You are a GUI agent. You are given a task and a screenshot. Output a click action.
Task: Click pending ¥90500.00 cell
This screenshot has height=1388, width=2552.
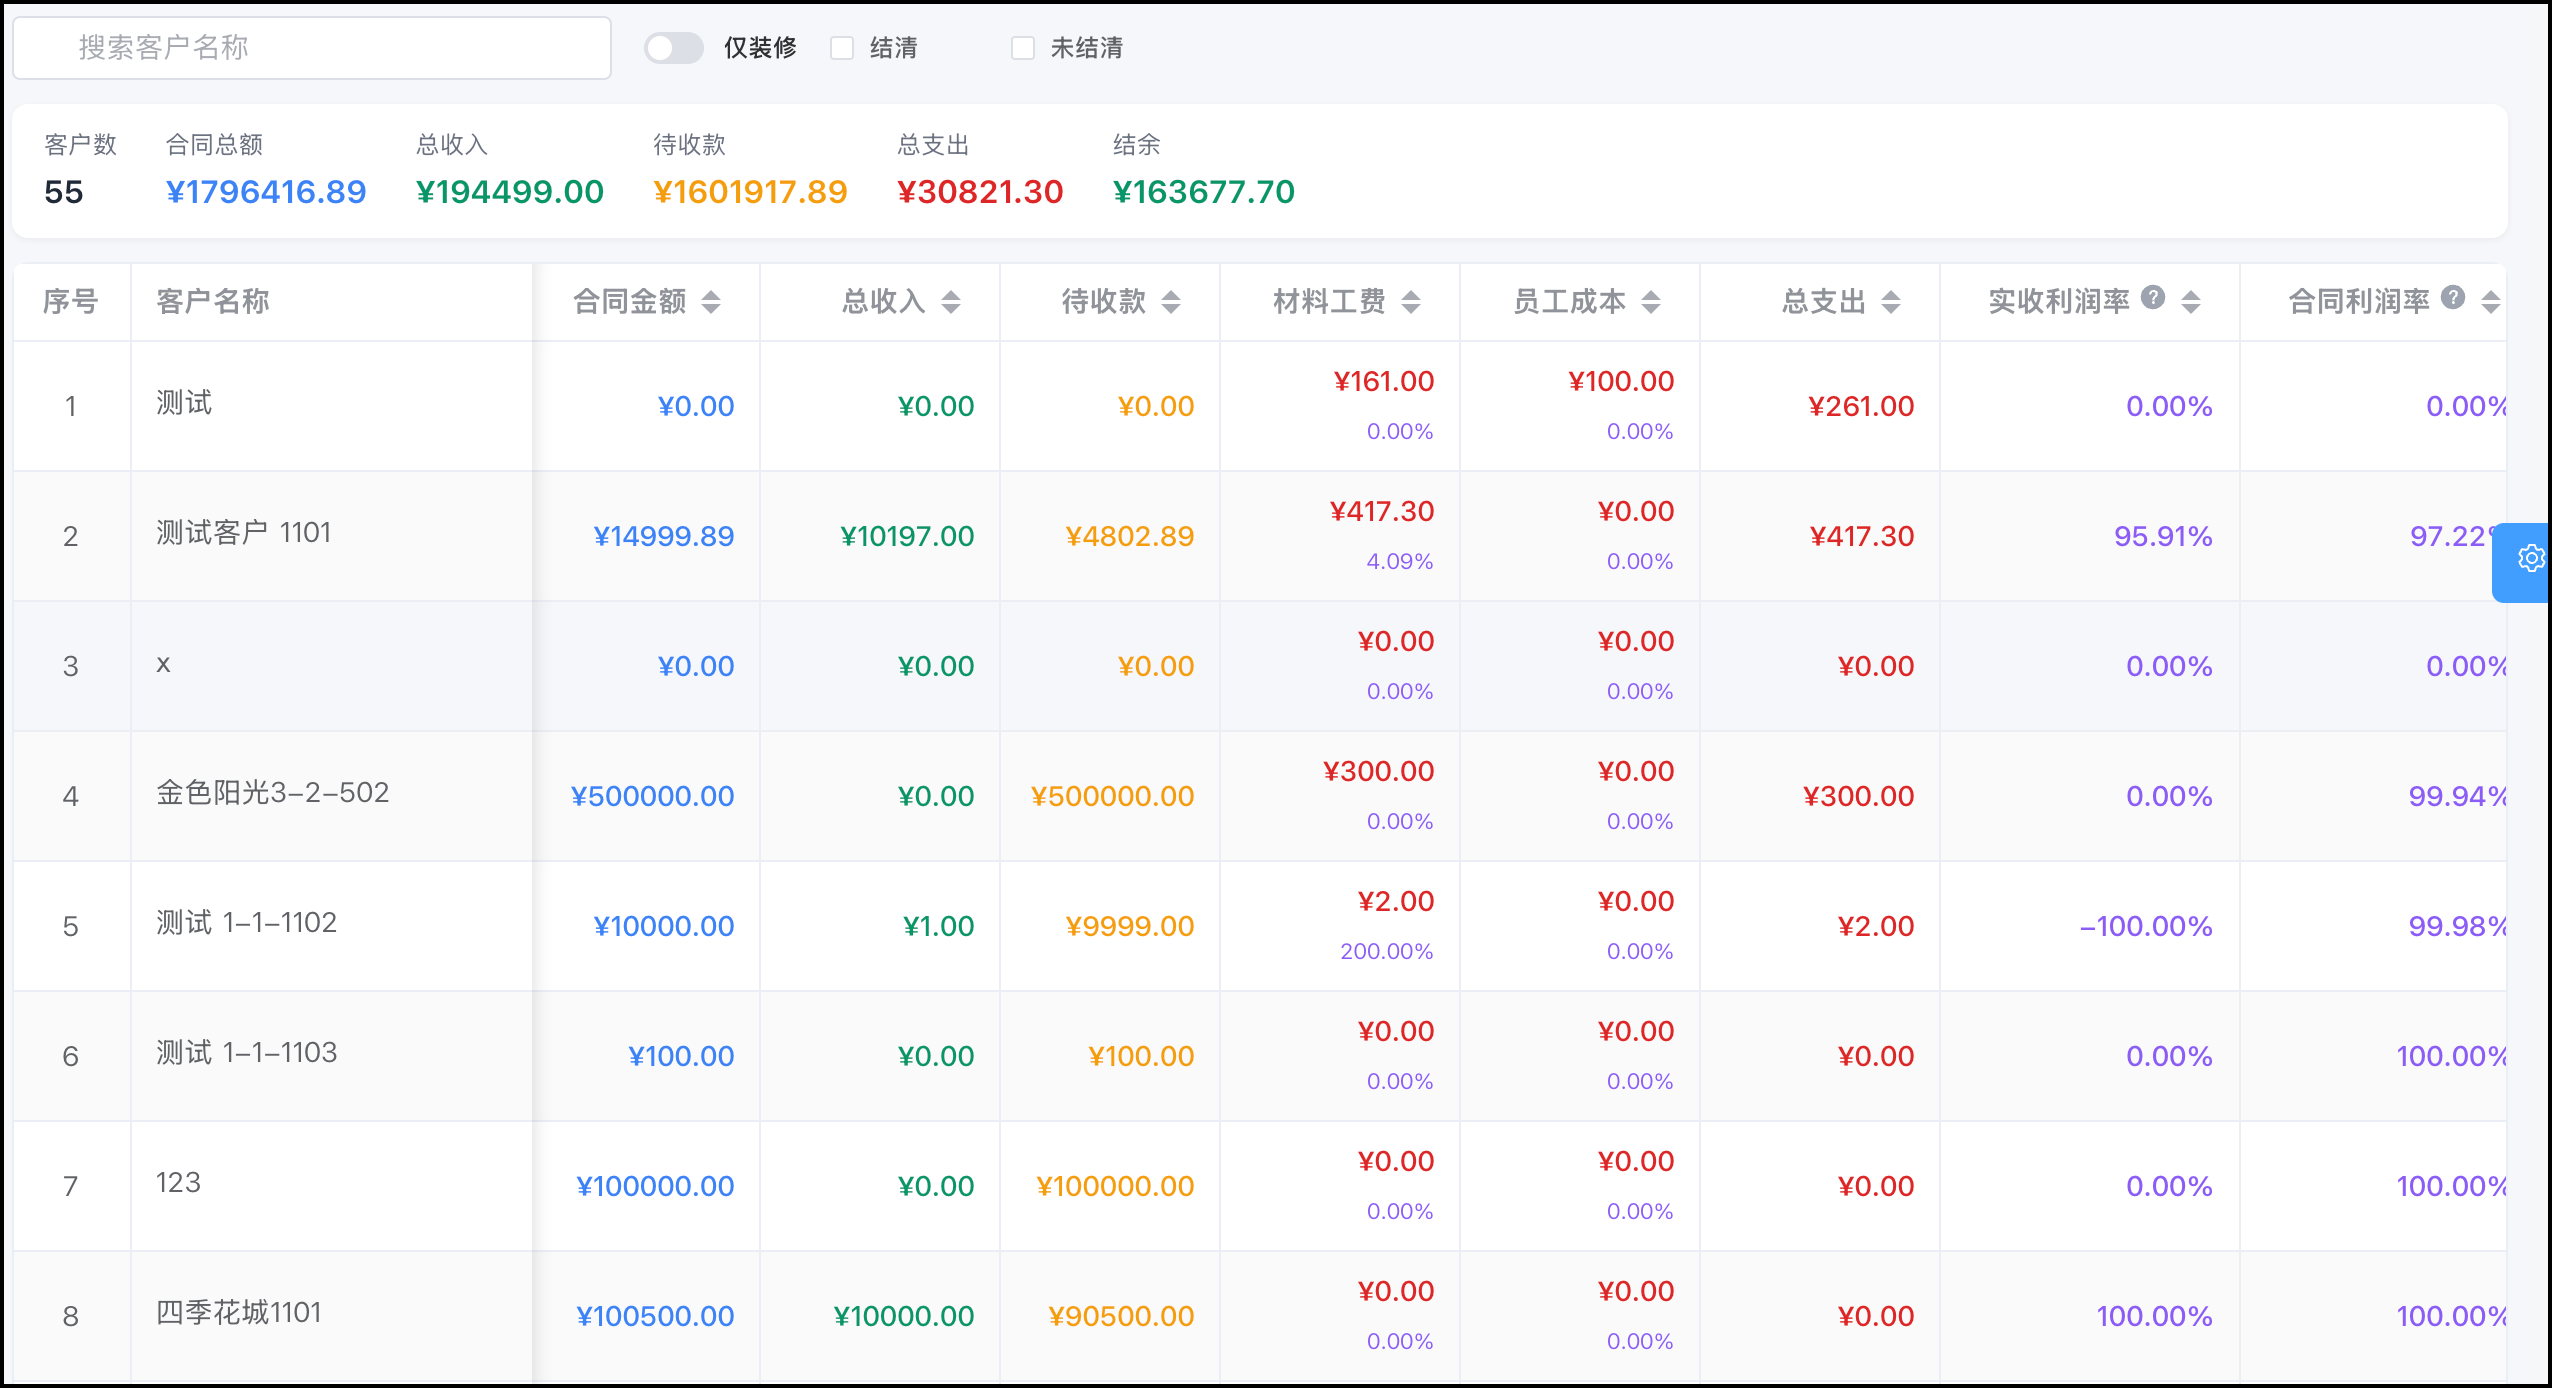pos(1121,1317)
